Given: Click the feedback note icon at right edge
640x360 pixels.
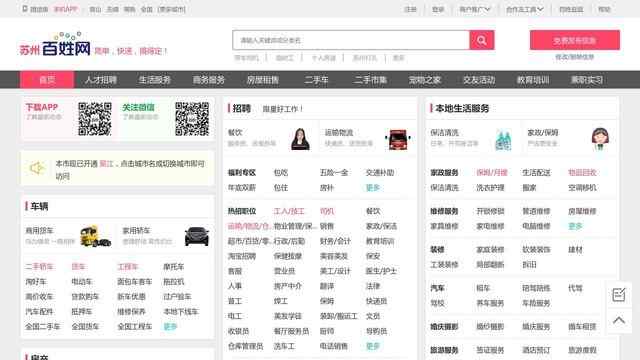Looking at the screenshot, I should coord(619,295).
